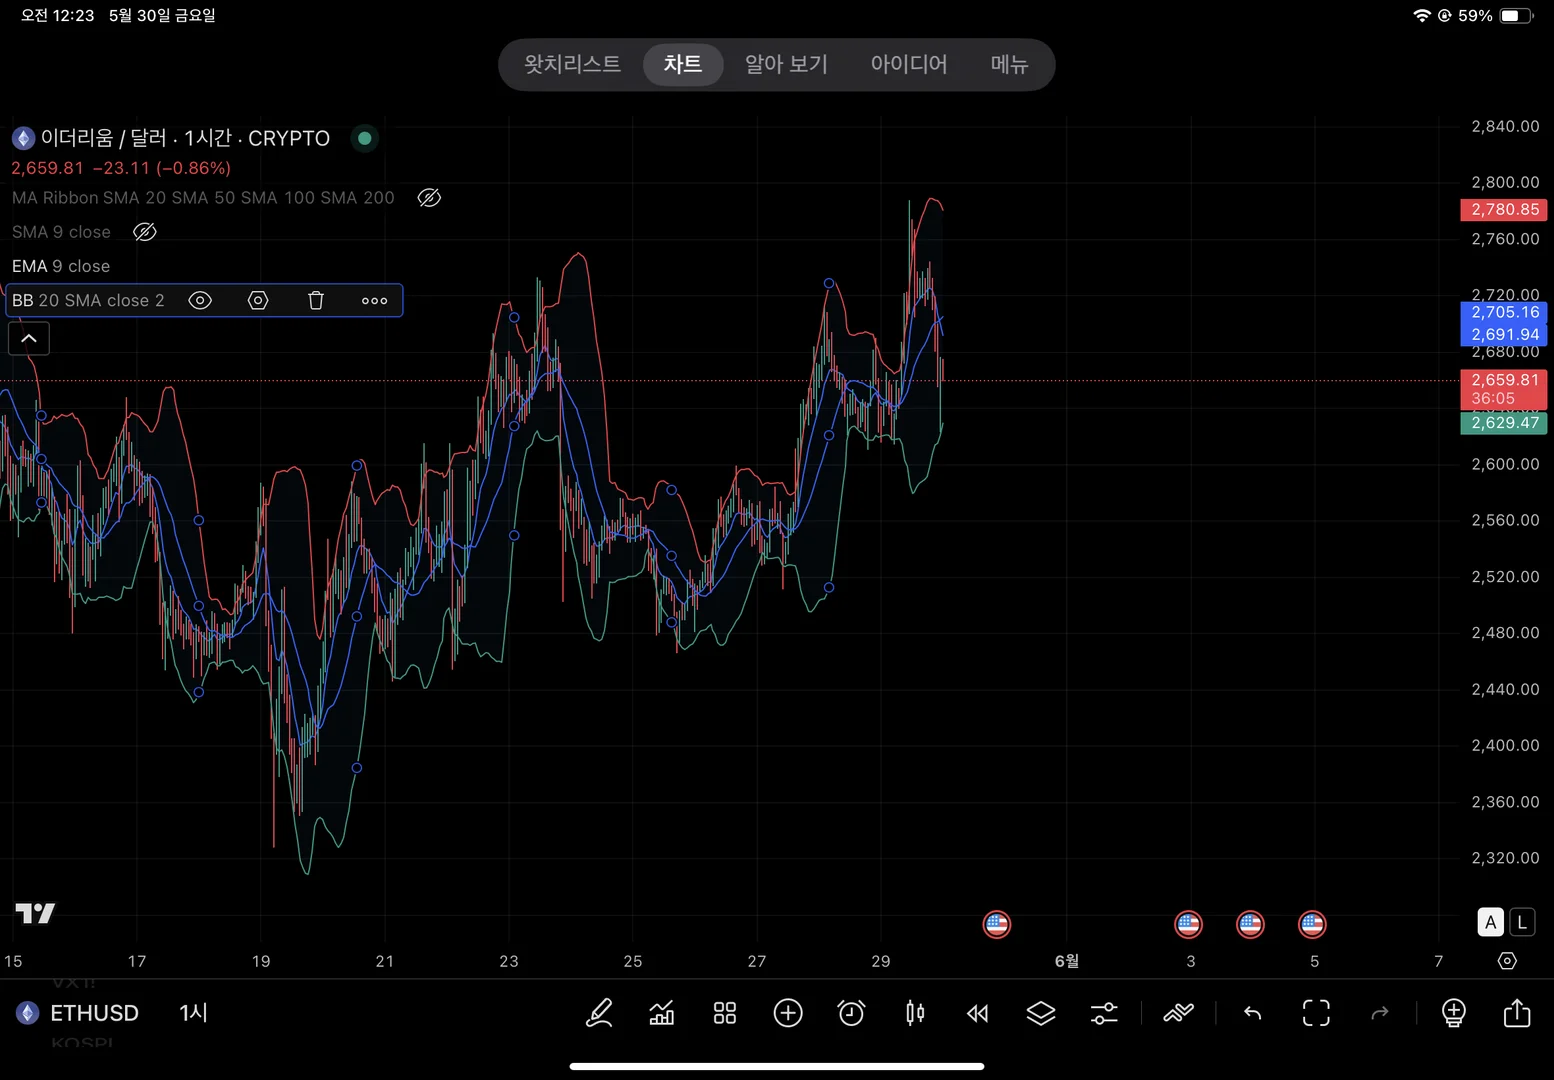
Task: Open the 1시 timeframe selector
Action: pyautogui.click(x=193, y=1013)
